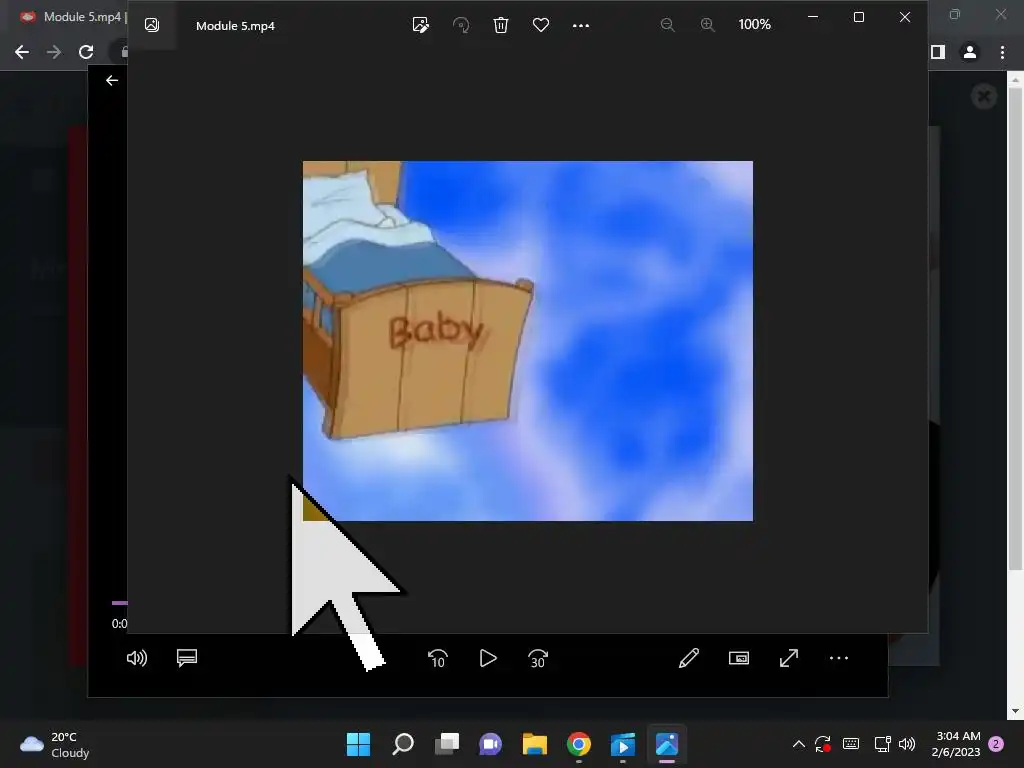
Task: Open Windows Search on the taskbar
Action: click(x=402, y=744)
